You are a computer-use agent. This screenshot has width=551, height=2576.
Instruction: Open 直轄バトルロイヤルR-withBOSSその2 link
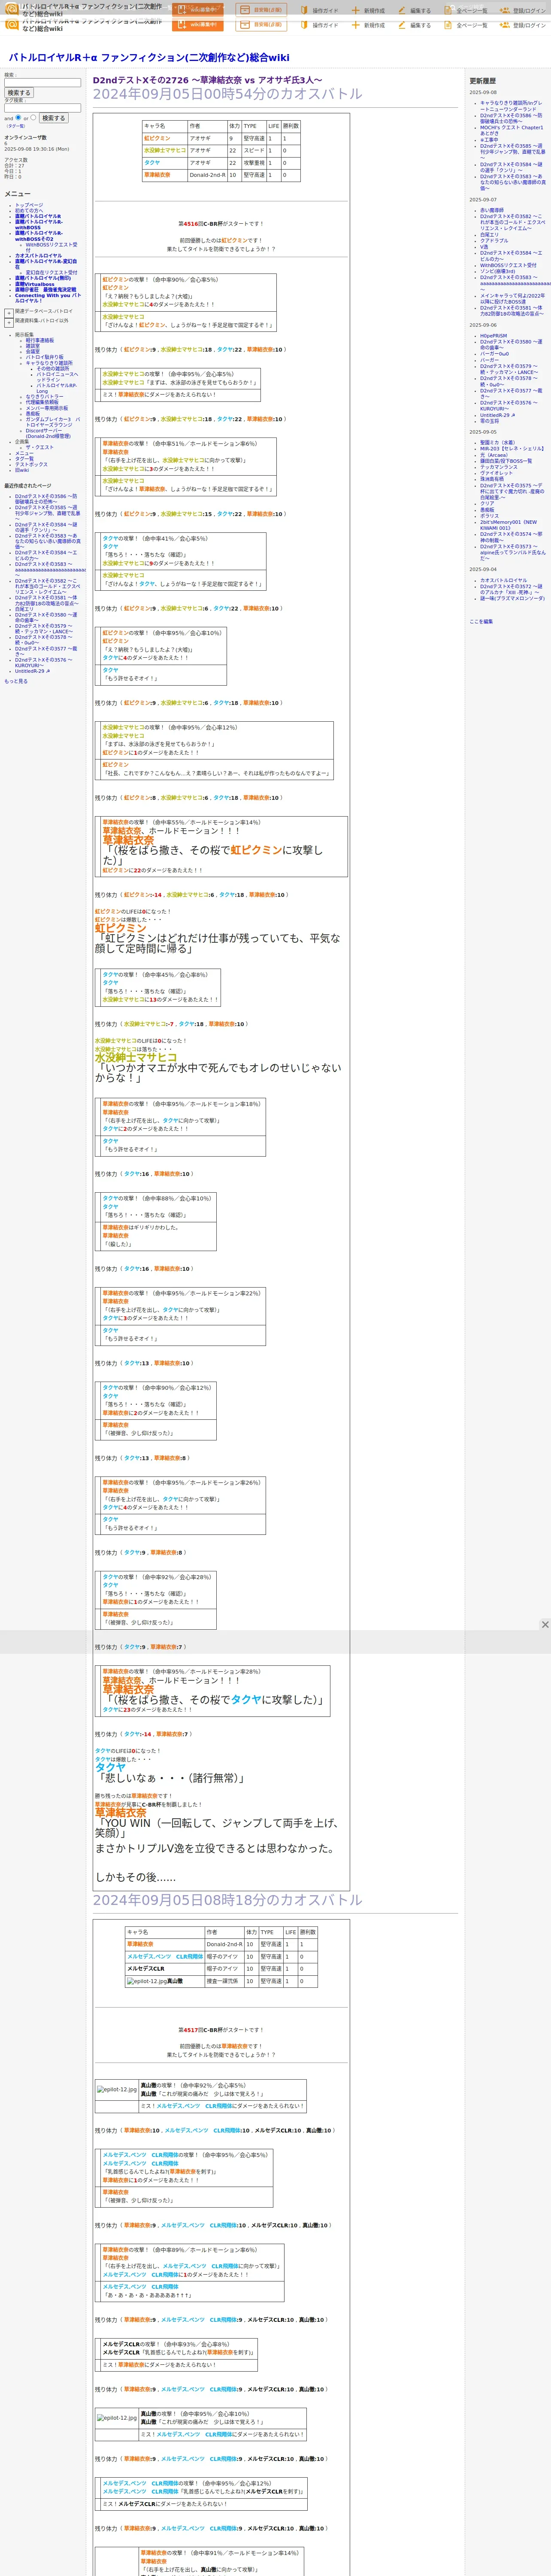38,236
